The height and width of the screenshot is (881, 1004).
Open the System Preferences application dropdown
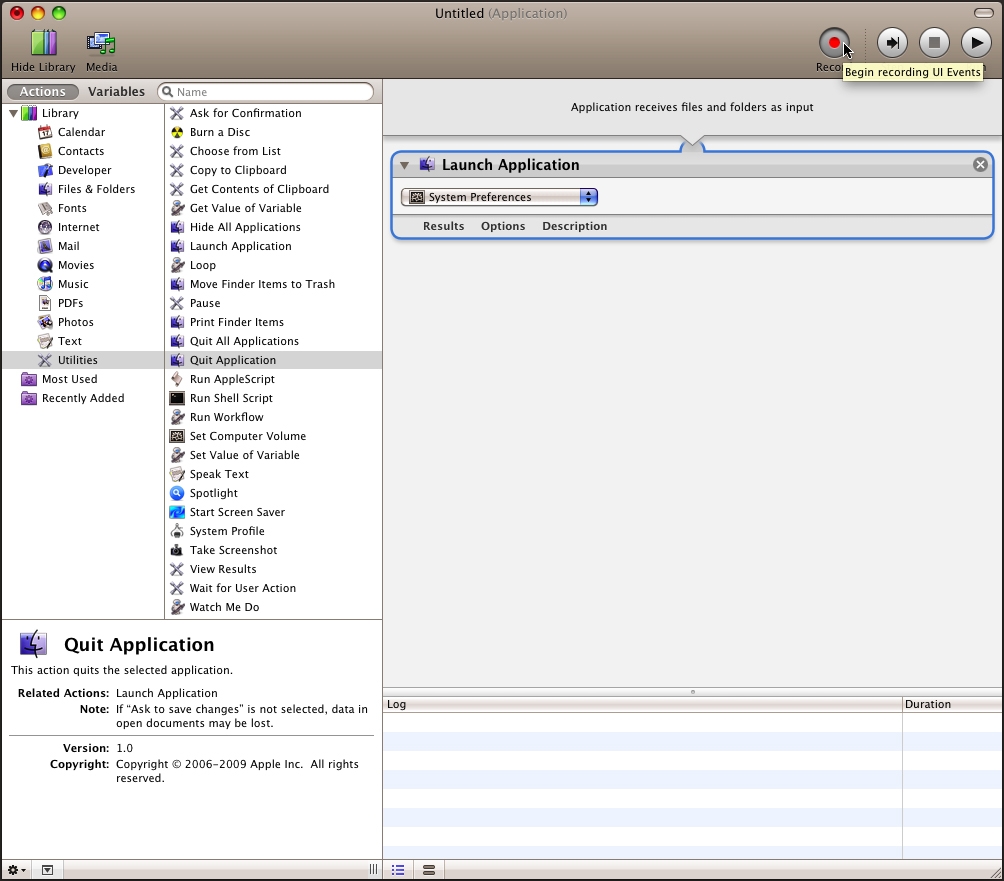(499, 197)
